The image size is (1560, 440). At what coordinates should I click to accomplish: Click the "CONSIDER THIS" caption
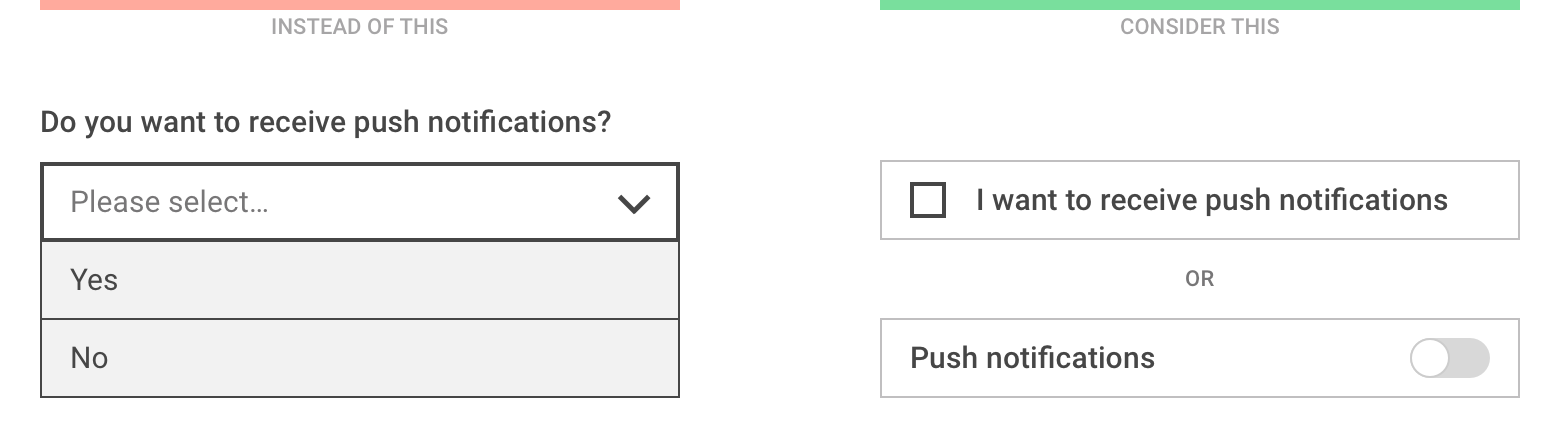pyautogui.click(x=1199, y=27)
